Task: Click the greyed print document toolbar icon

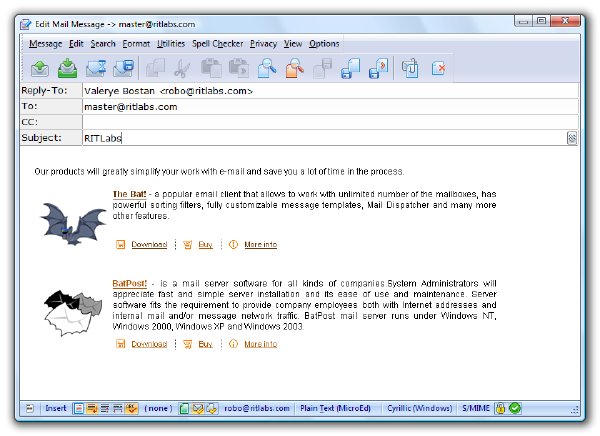Action: pos(322,68)
